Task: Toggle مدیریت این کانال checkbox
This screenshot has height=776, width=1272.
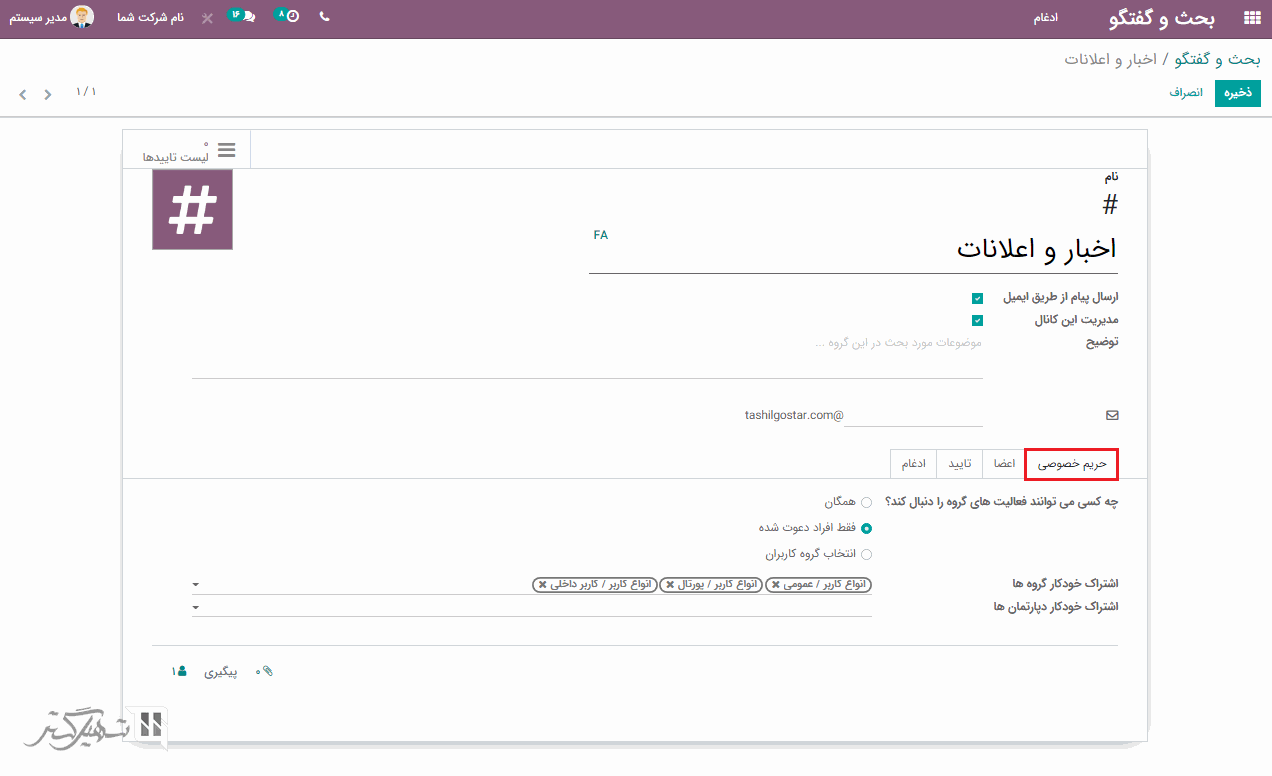Action: pos(977,321)
